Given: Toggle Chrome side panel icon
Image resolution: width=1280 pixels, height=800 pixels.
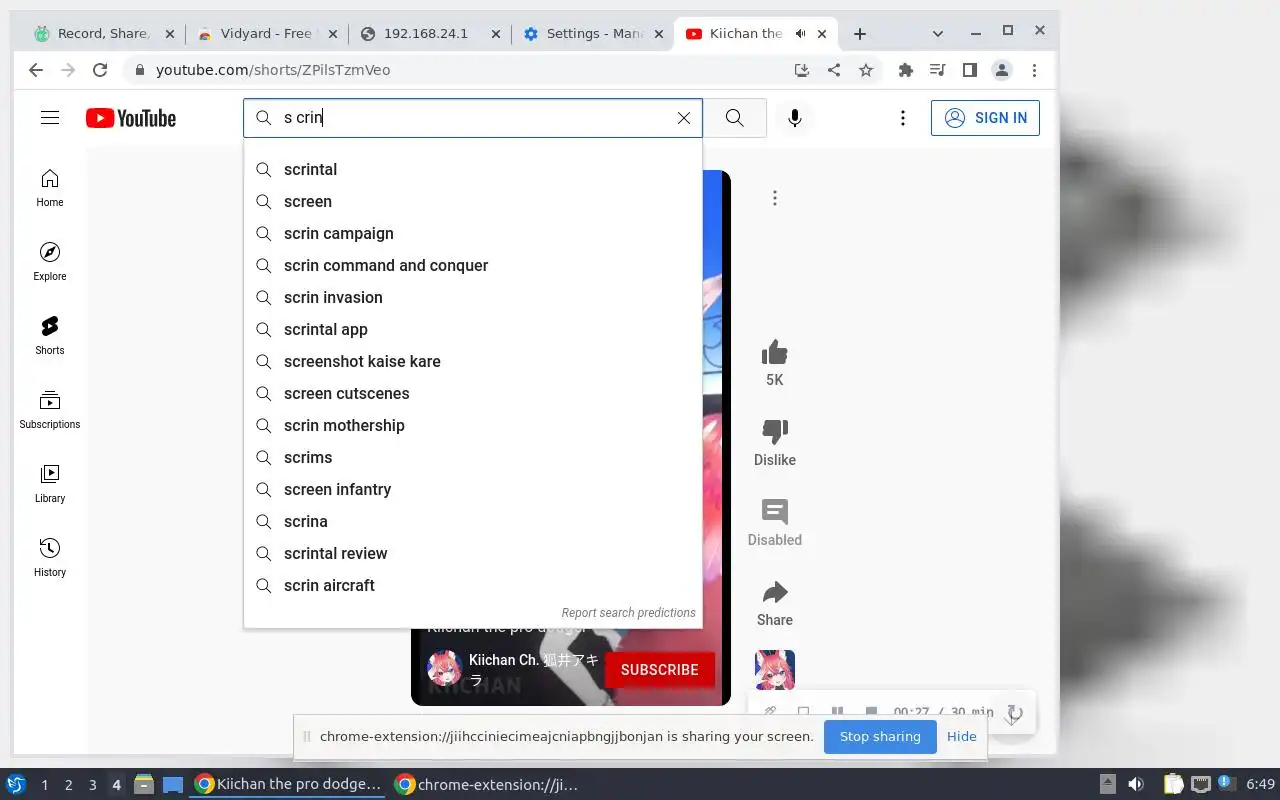Looking at the screenshot, I should 969,70.
